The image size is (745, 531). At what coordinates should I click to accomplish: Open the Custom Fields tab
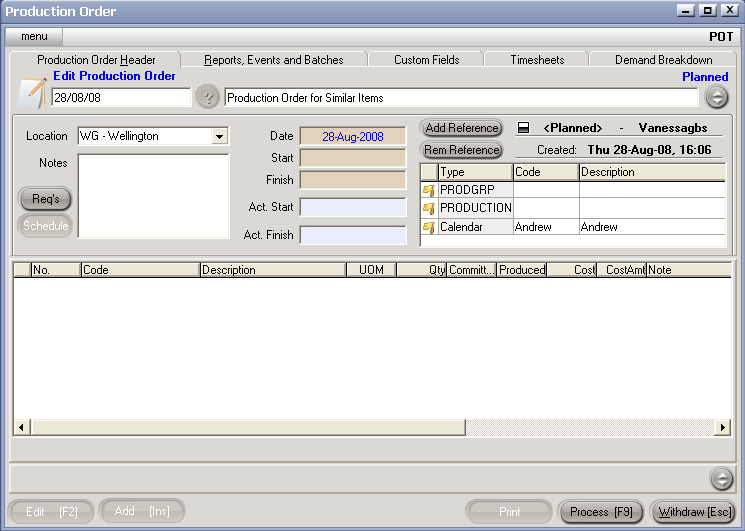coord(427,60)
